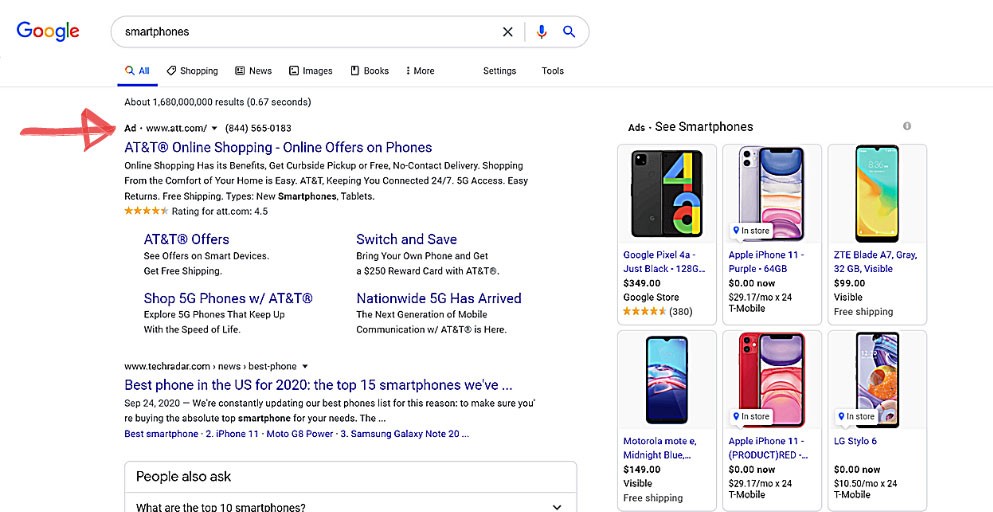The height and width of the screenshot is (512, 993).
Task: Open the Tools option
Action: coord(553,71)
